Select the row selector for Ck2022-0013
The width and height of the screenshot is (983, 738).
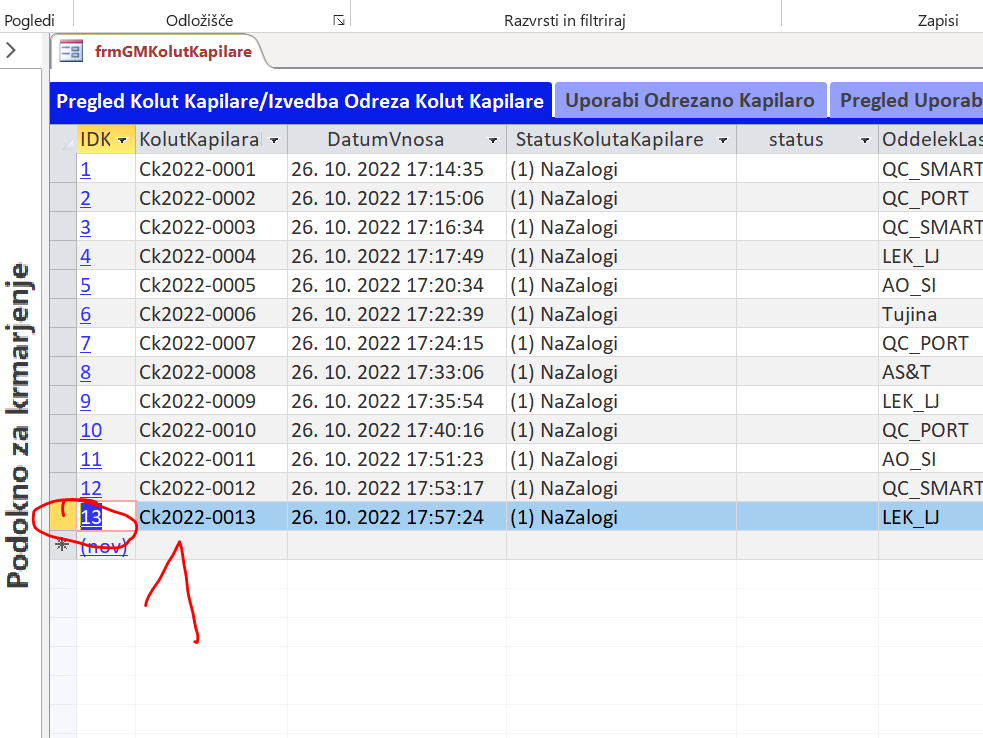63,517
